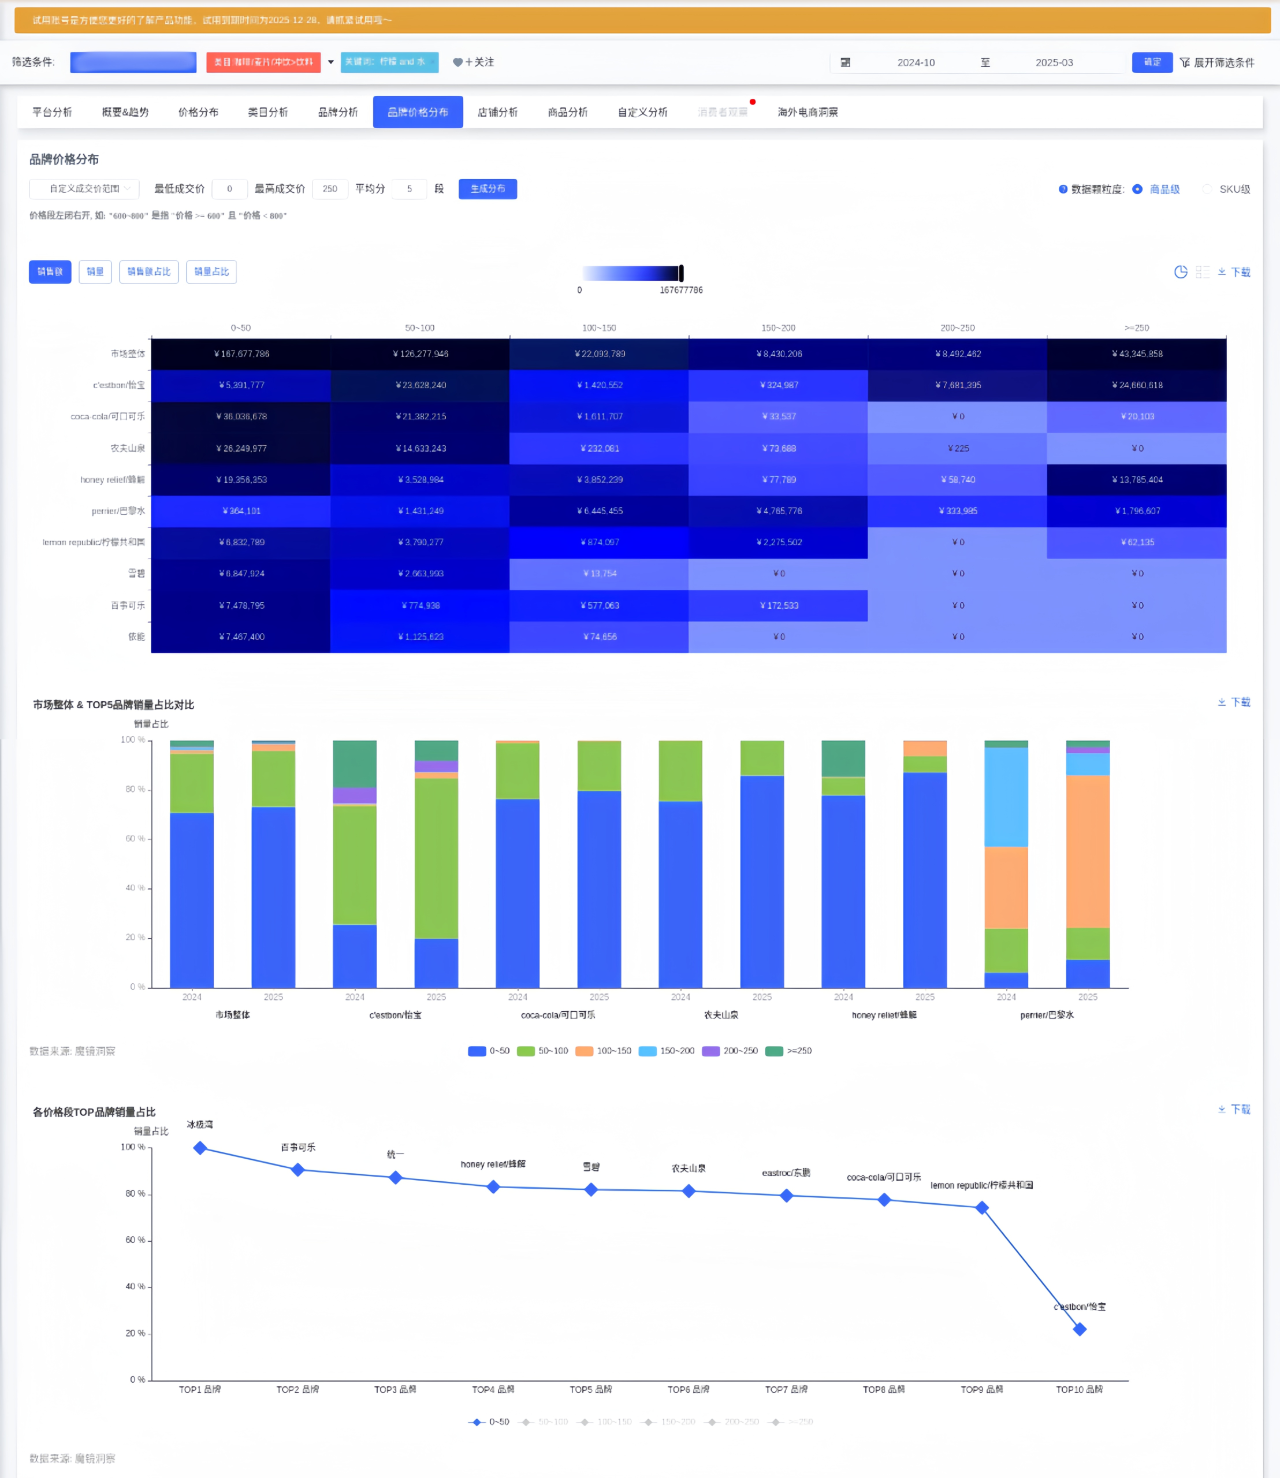Click the TOP5 雪碧 diamond data point
This screenshot has height=1478, width=1280.
pos(591,1190)
